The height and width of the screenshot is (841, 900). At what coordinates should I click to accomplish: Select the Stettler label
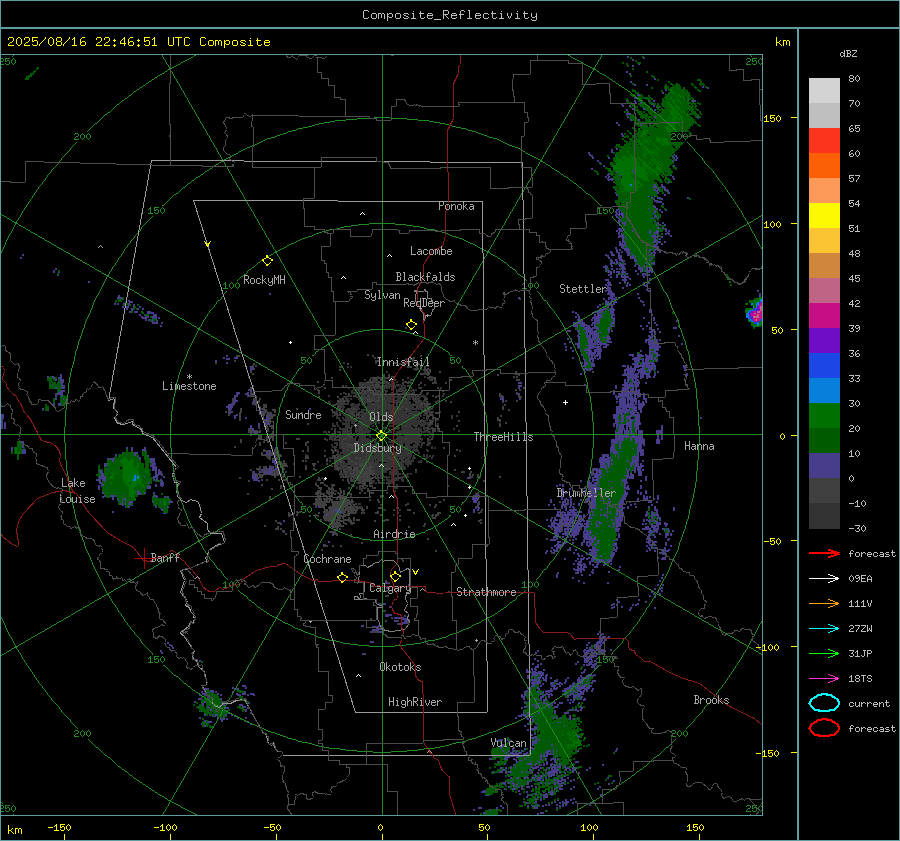coord(583,289)
